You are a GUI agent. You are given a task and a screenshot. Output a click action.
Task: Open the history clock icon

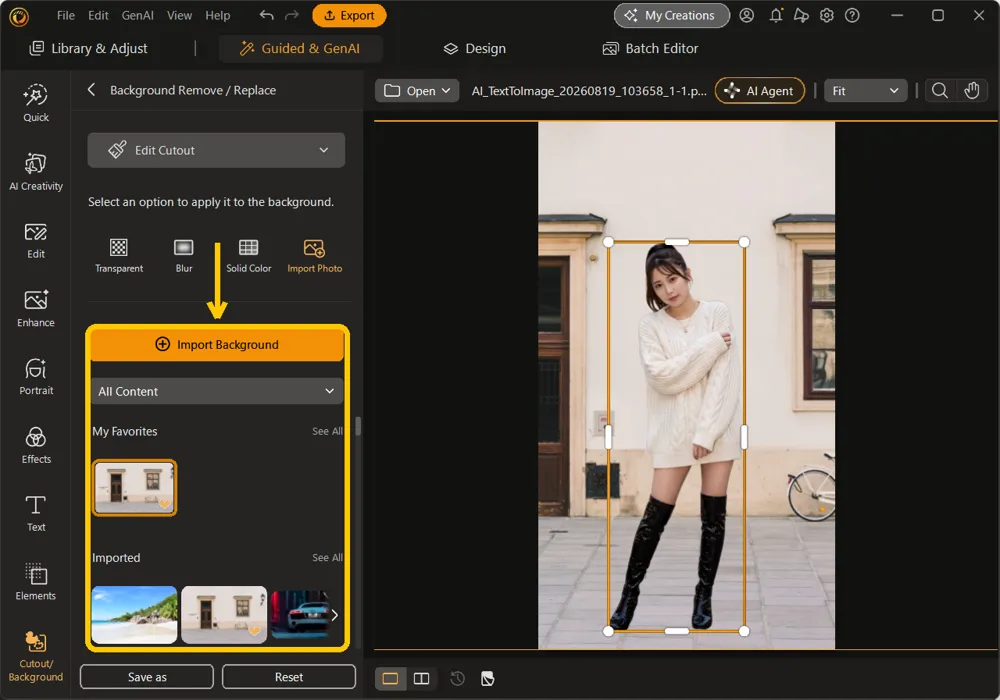click(457, 678)
